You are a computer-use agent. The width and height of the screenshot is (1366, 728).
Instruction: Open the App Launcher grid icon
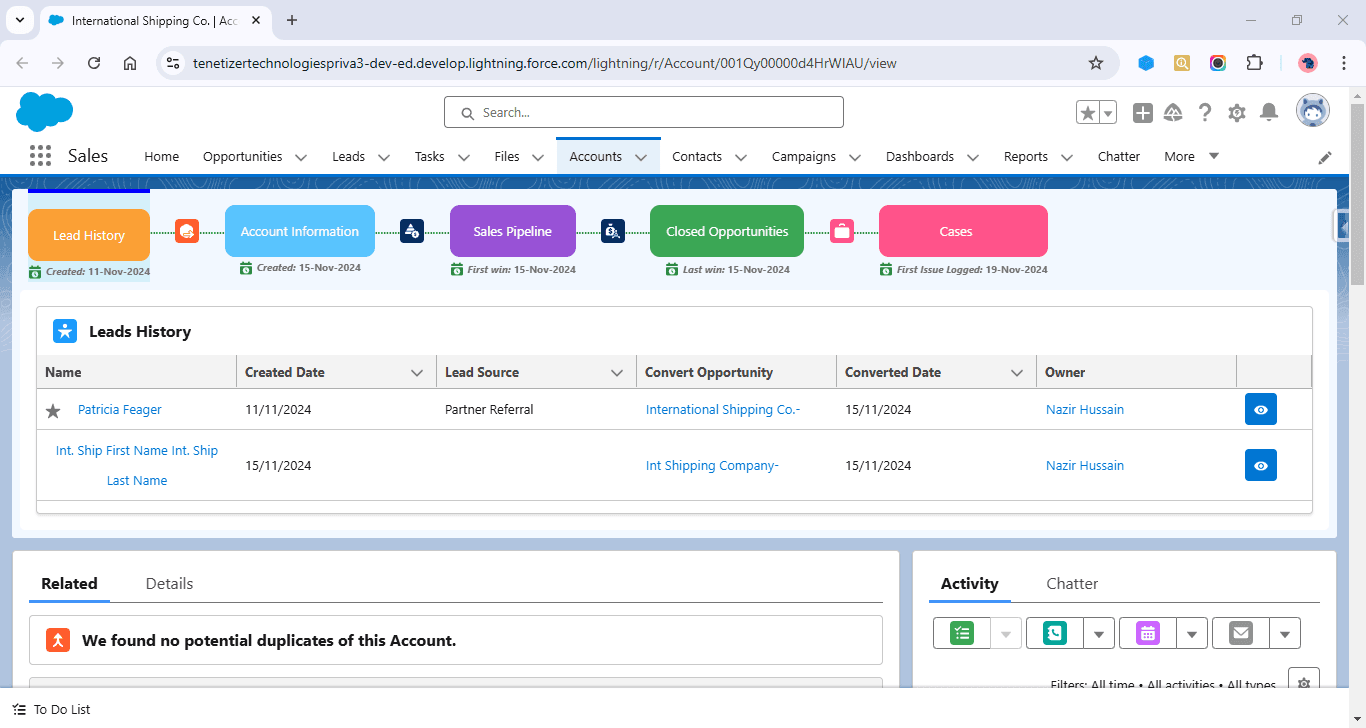pos(40,156)
